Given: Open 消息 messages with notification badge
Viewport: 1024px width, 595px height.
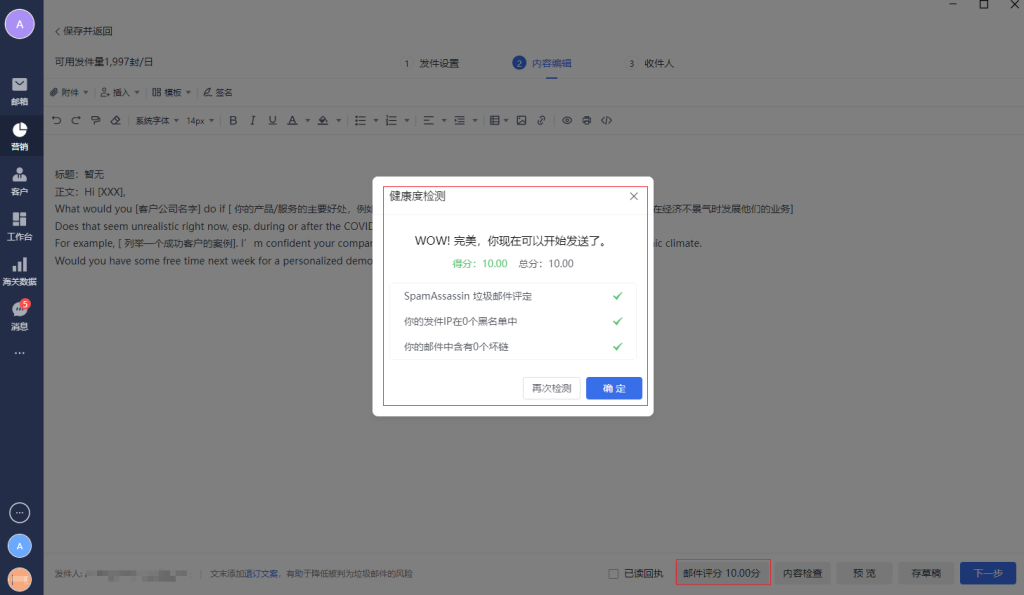Looking at the screenshot, I should (20, 316).
